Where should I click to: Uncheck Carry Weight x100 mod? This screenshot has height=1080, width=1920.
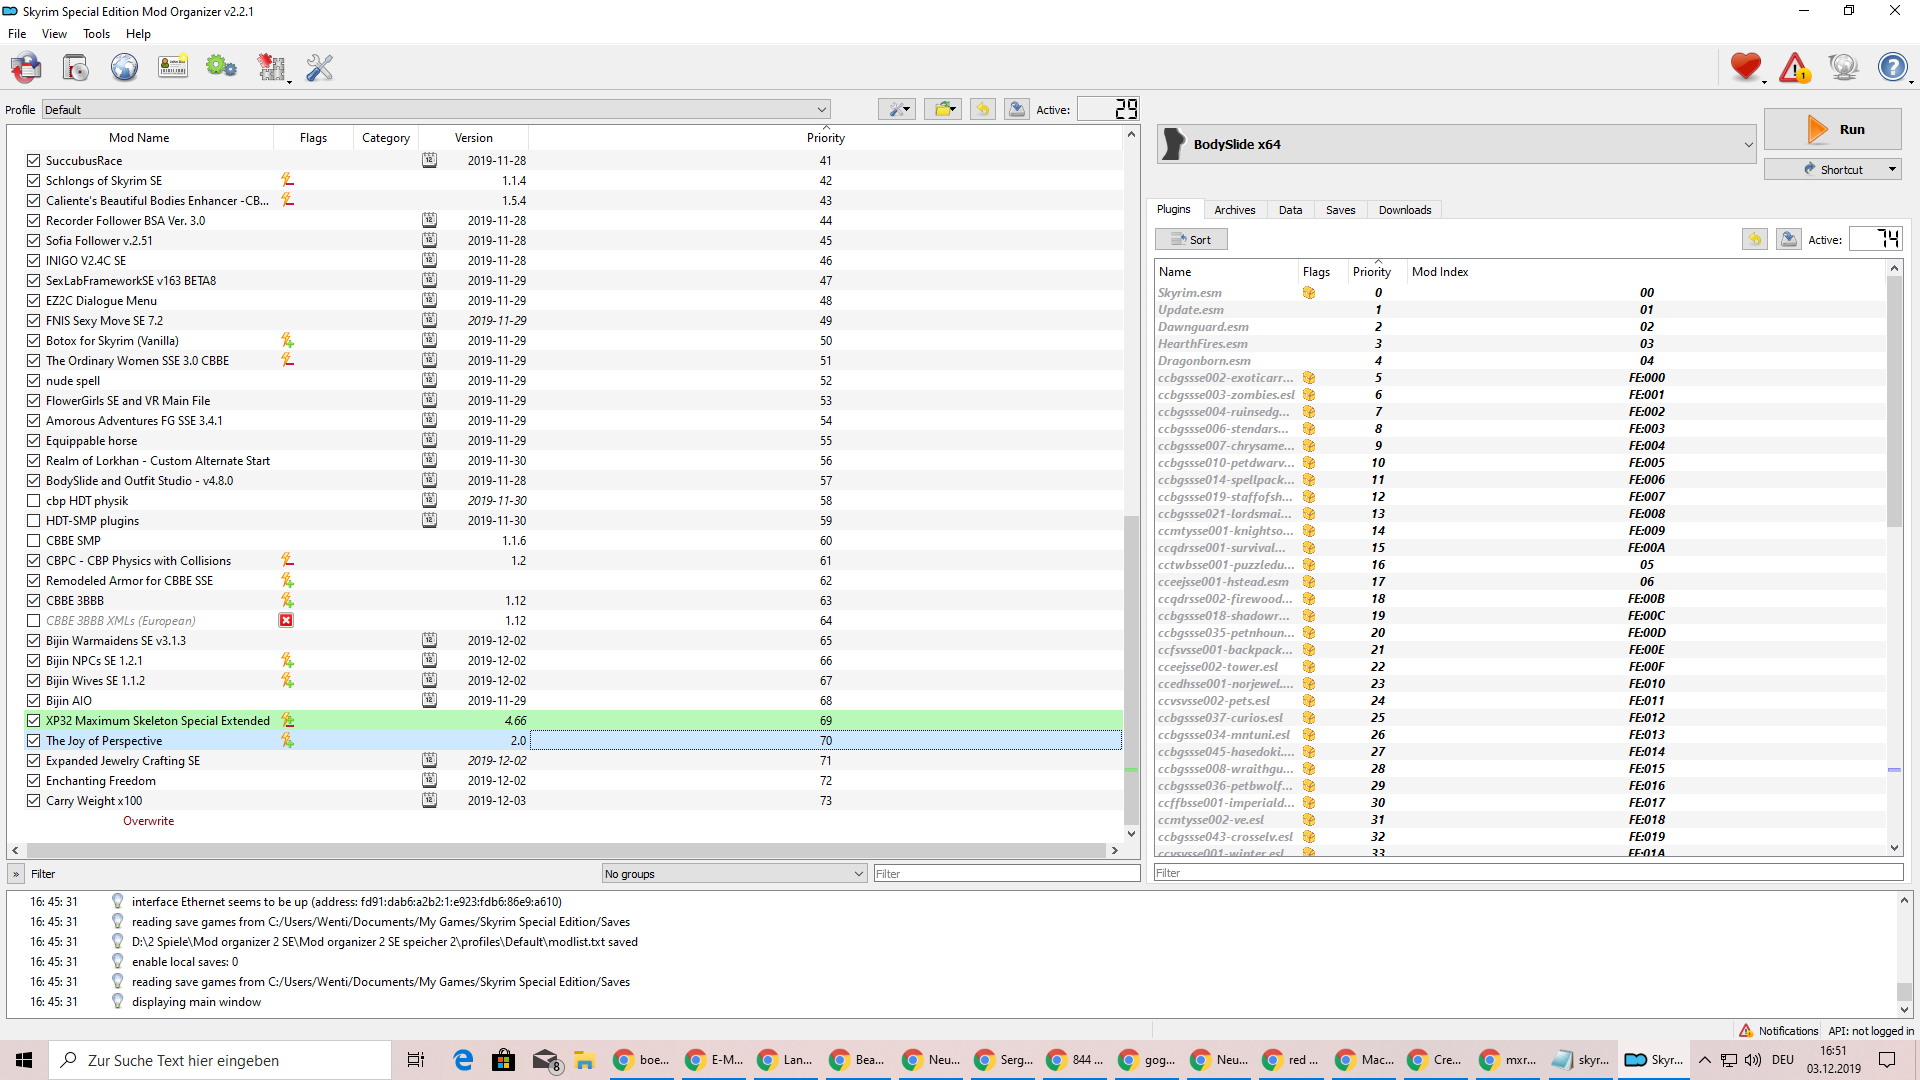click(34, 800)
